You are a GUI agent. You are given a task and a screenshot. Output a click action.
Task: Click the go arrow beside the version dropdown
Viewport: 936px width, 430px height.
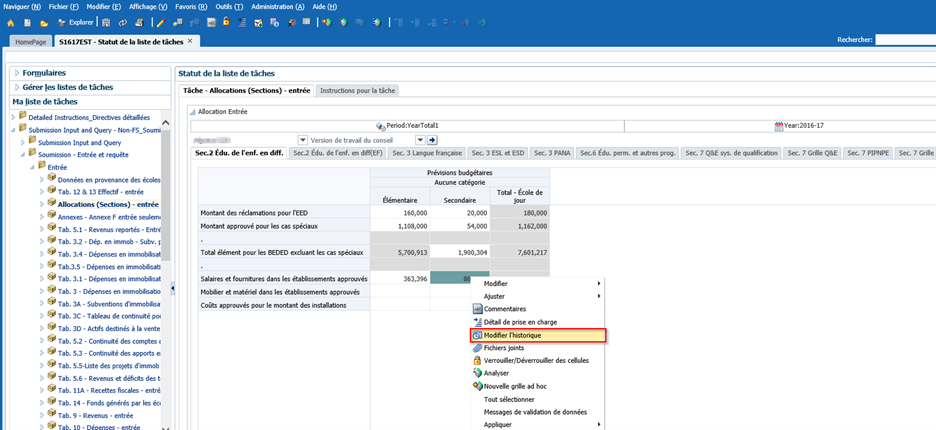433,140
